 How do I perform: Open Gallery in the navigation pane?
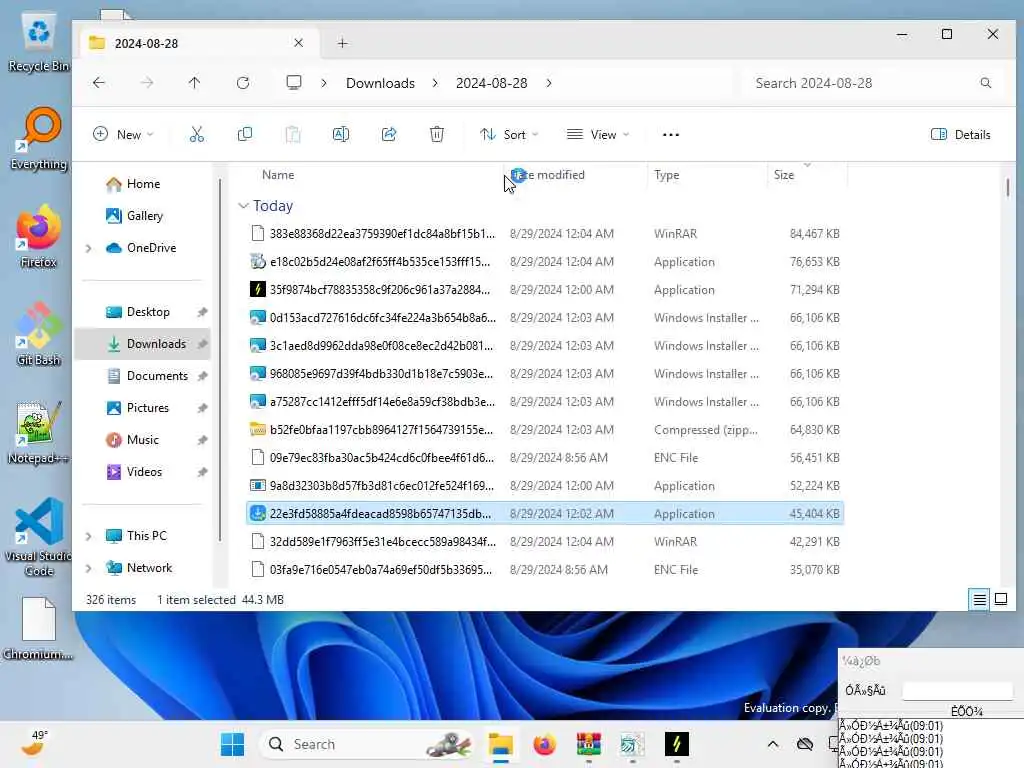144,216
